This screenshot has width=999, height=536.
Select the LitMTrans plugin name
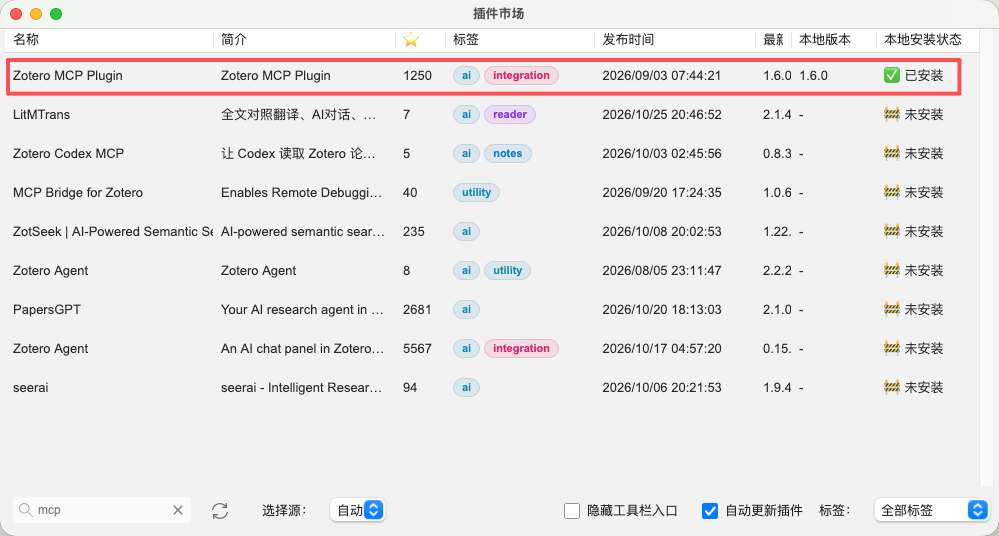41,115
